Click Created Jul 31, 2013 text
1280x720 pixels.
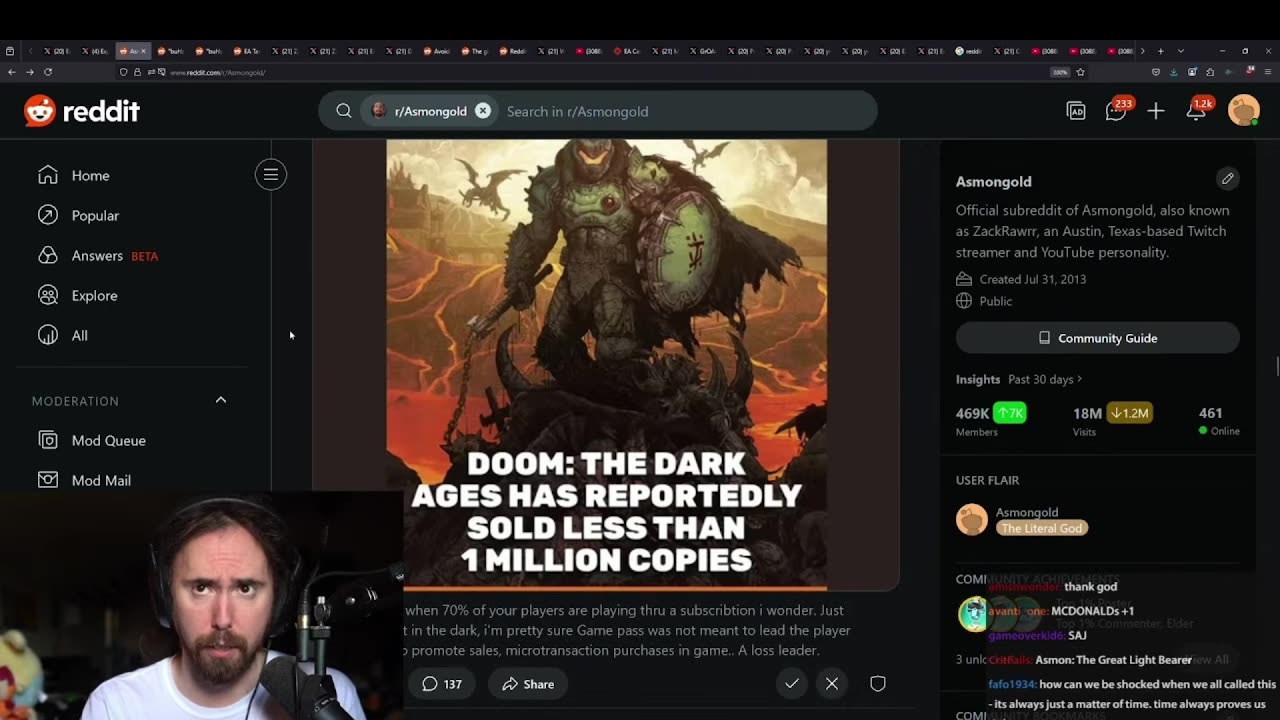point(1032,279)
